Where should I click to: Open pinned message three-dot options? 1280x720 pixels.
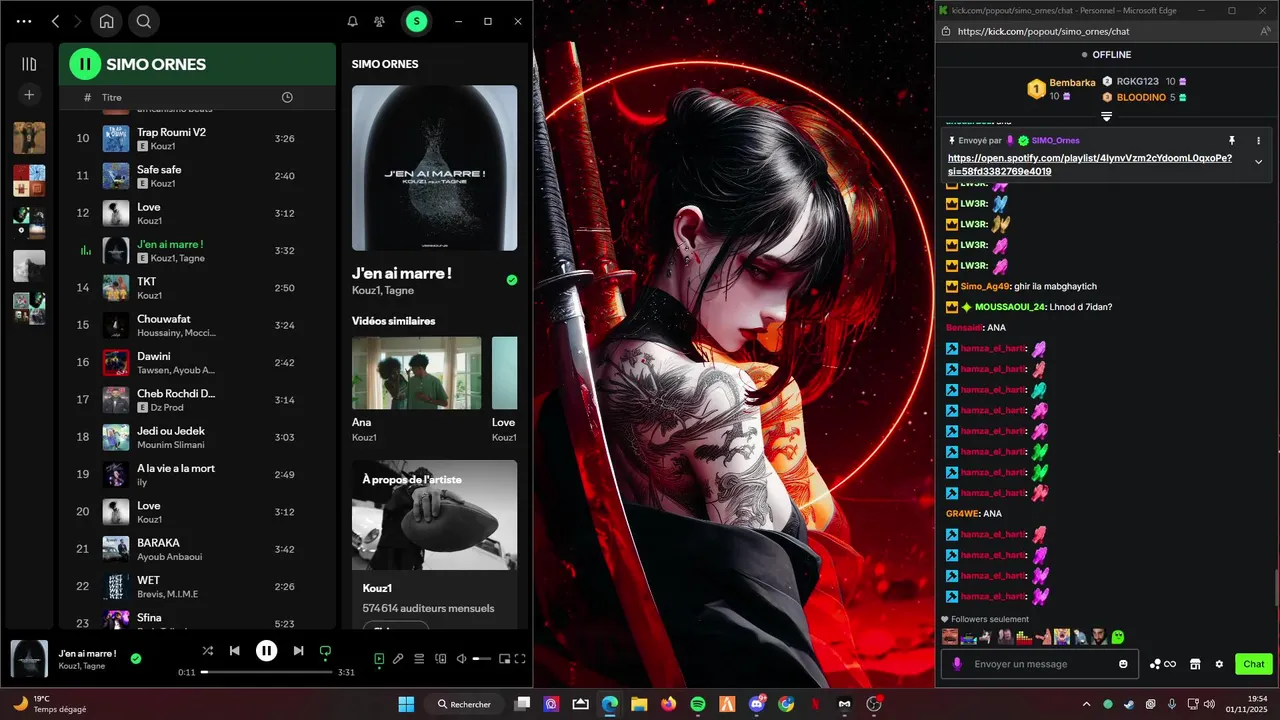point(1258,141)
